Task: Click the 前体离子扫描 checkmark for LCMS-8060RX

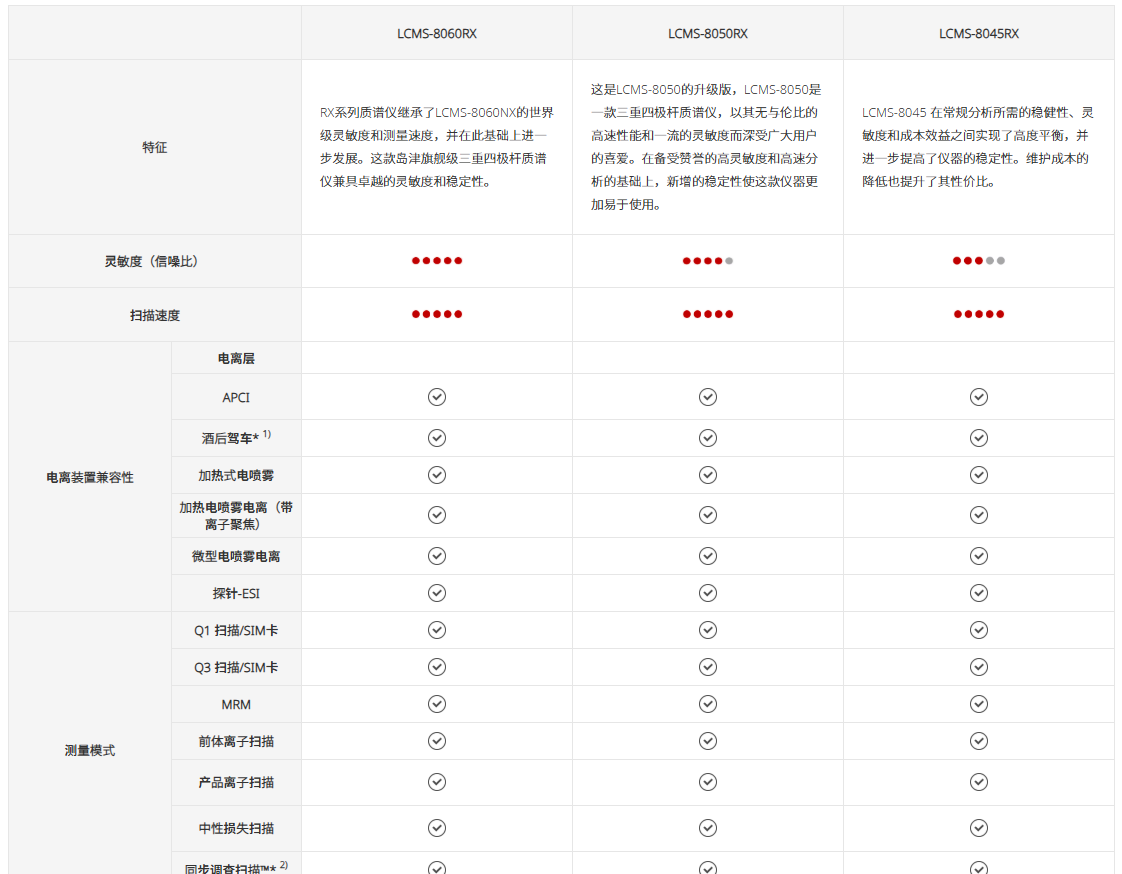Action: (x=436, y=741)
